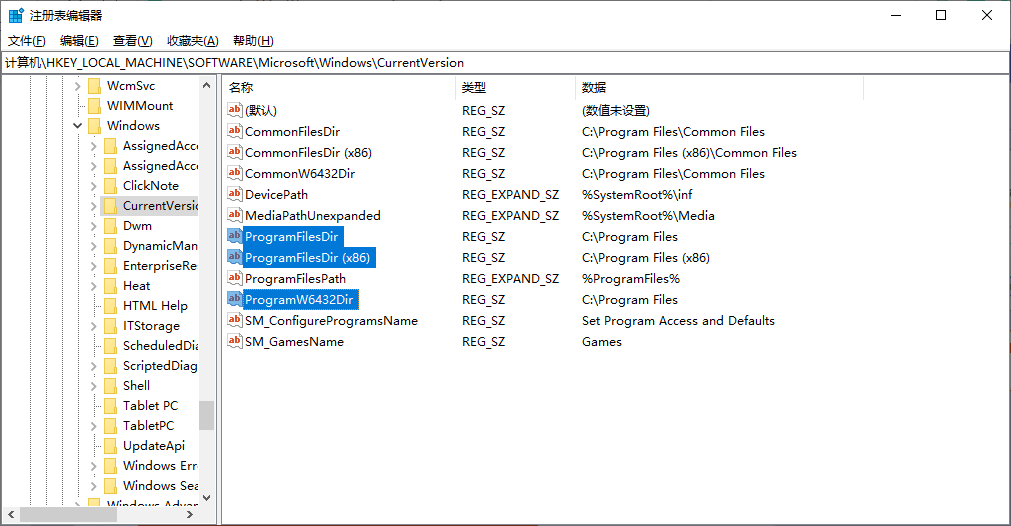Click the string icon beside ProgramFilesPath
This screenshot has width=1011, height=526.
(x=235, y=278)
